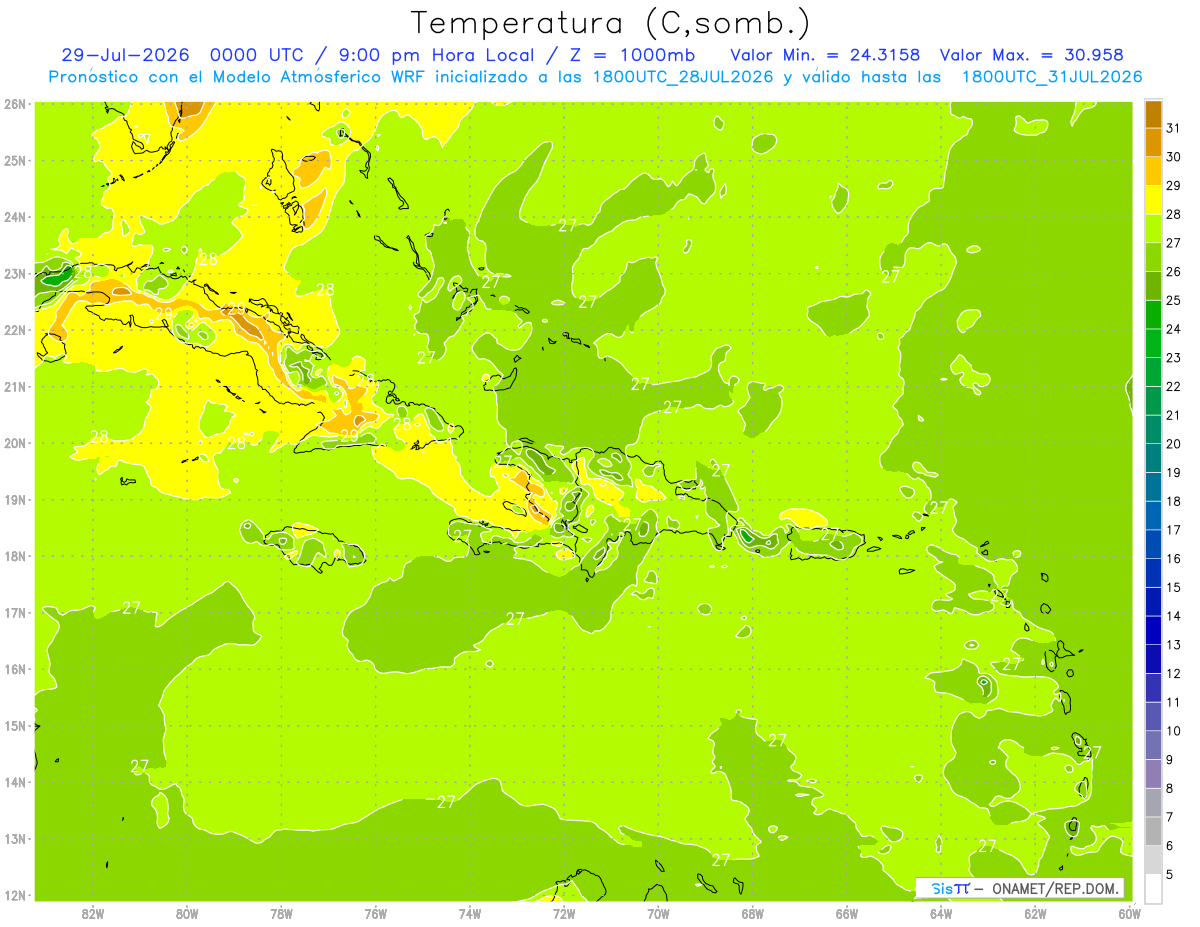Click legend value 5

pyautogui.click(x=1170, y=875)
